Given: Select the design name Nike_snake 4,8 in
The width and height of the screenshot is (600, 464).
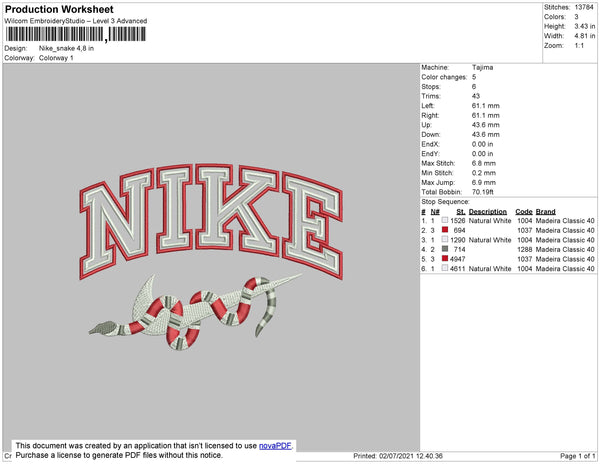Looking at the screenshot, I should (66, 49).
